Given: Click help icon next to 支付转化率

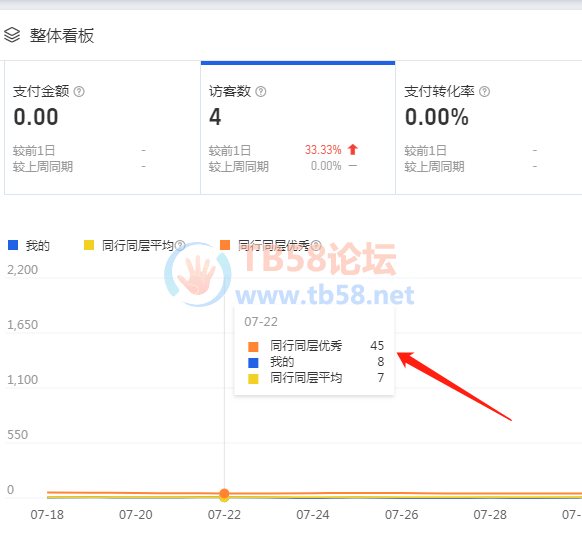Looking at the screenshot, I should [x=484, y=91].
